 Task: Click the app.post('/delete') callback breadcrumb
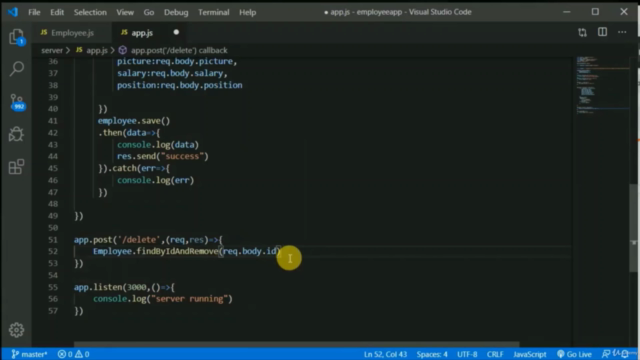pyautogui.click(x=173, y=51)
